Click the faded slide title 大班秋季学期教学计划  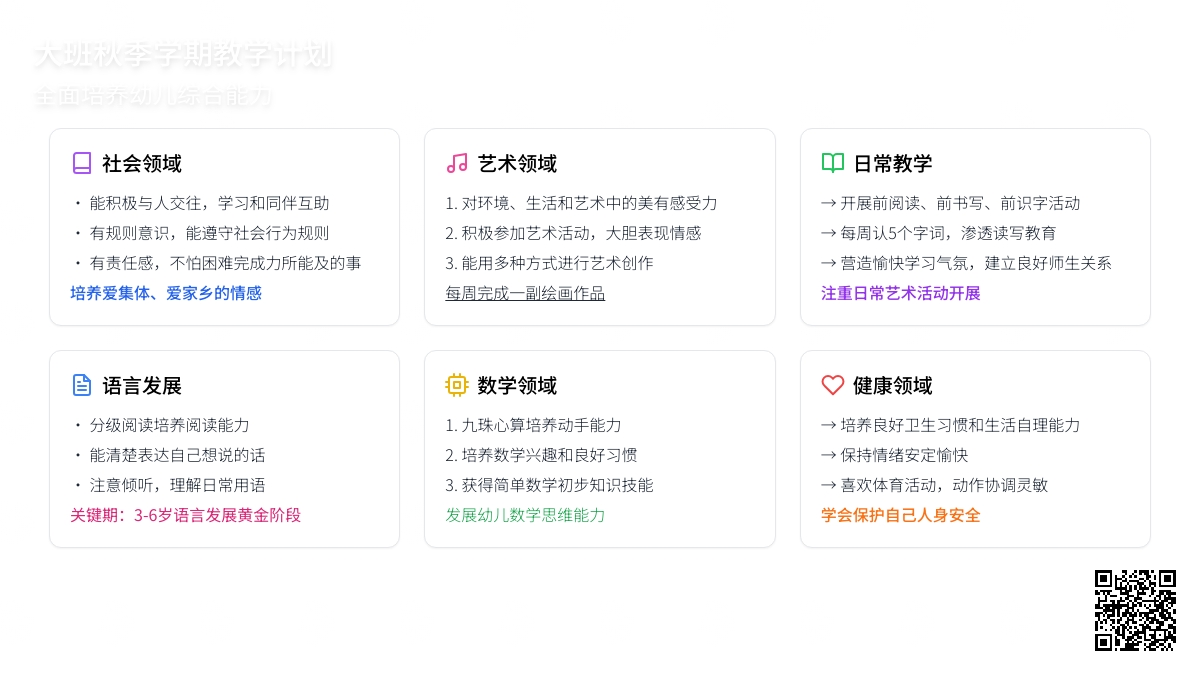coord(183,55)
